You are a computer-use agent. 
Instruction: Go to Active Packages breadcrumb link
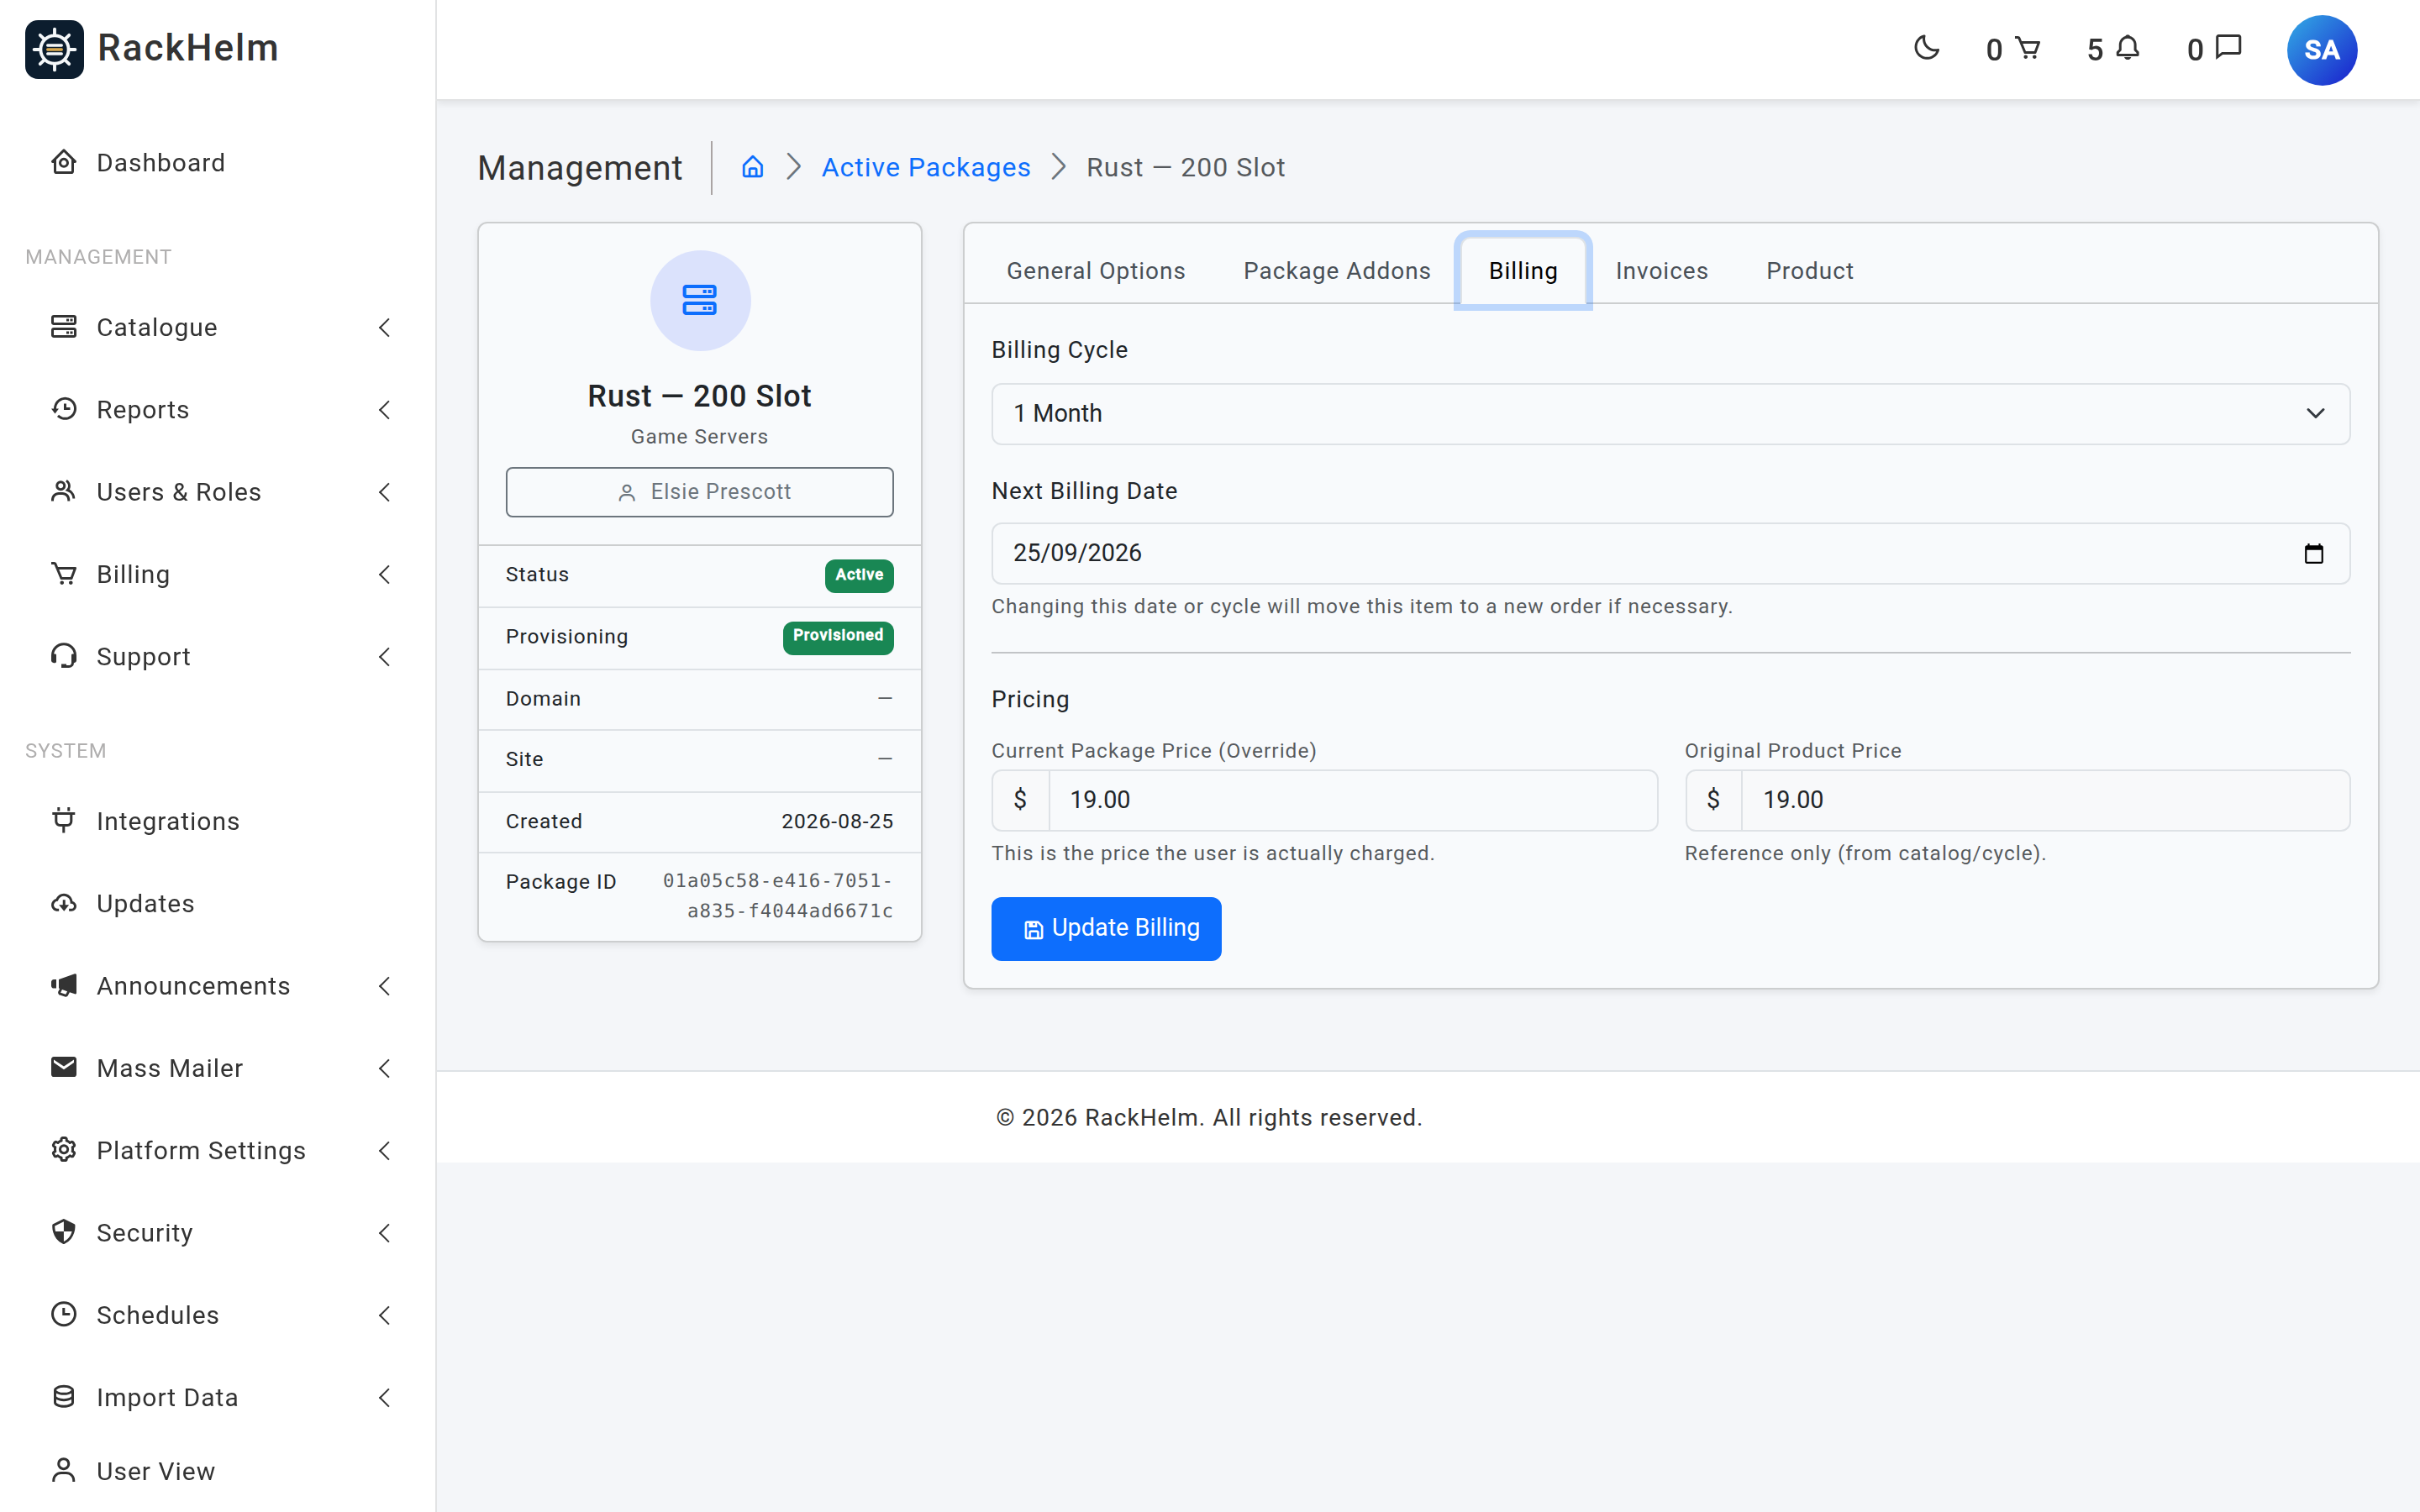click(925, 167)
